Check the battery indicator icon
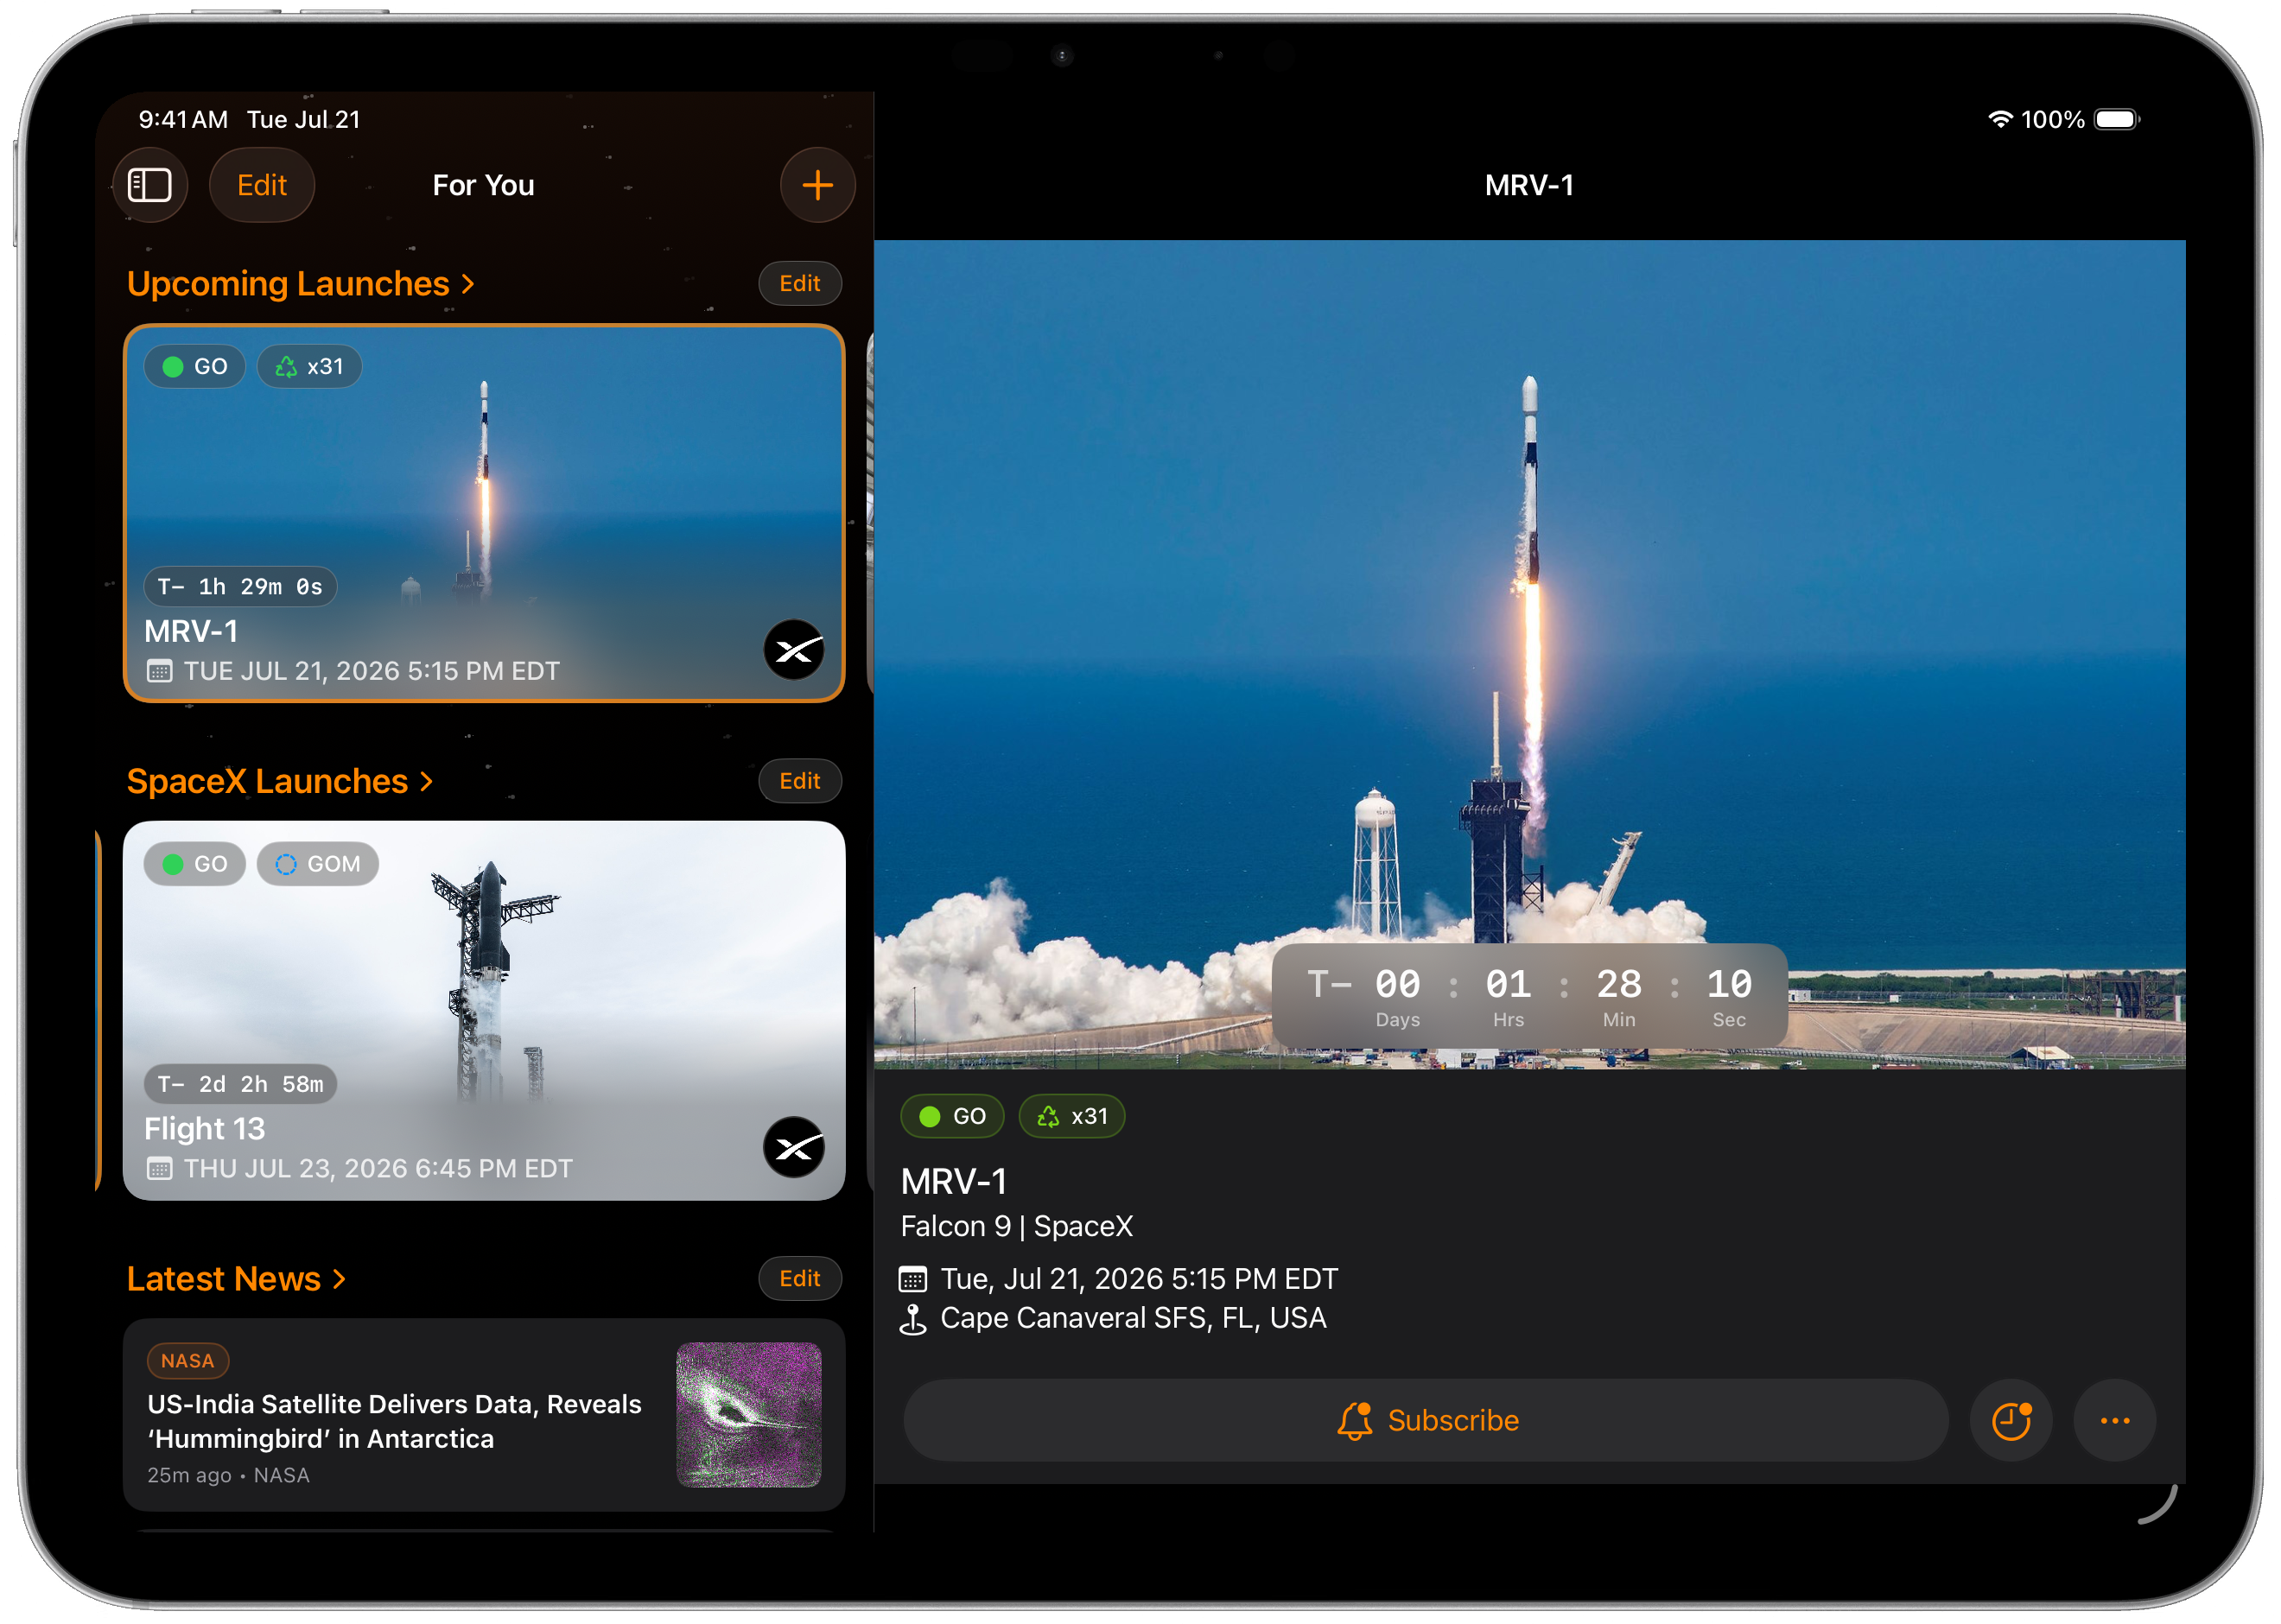 (x=2116, y=119)
